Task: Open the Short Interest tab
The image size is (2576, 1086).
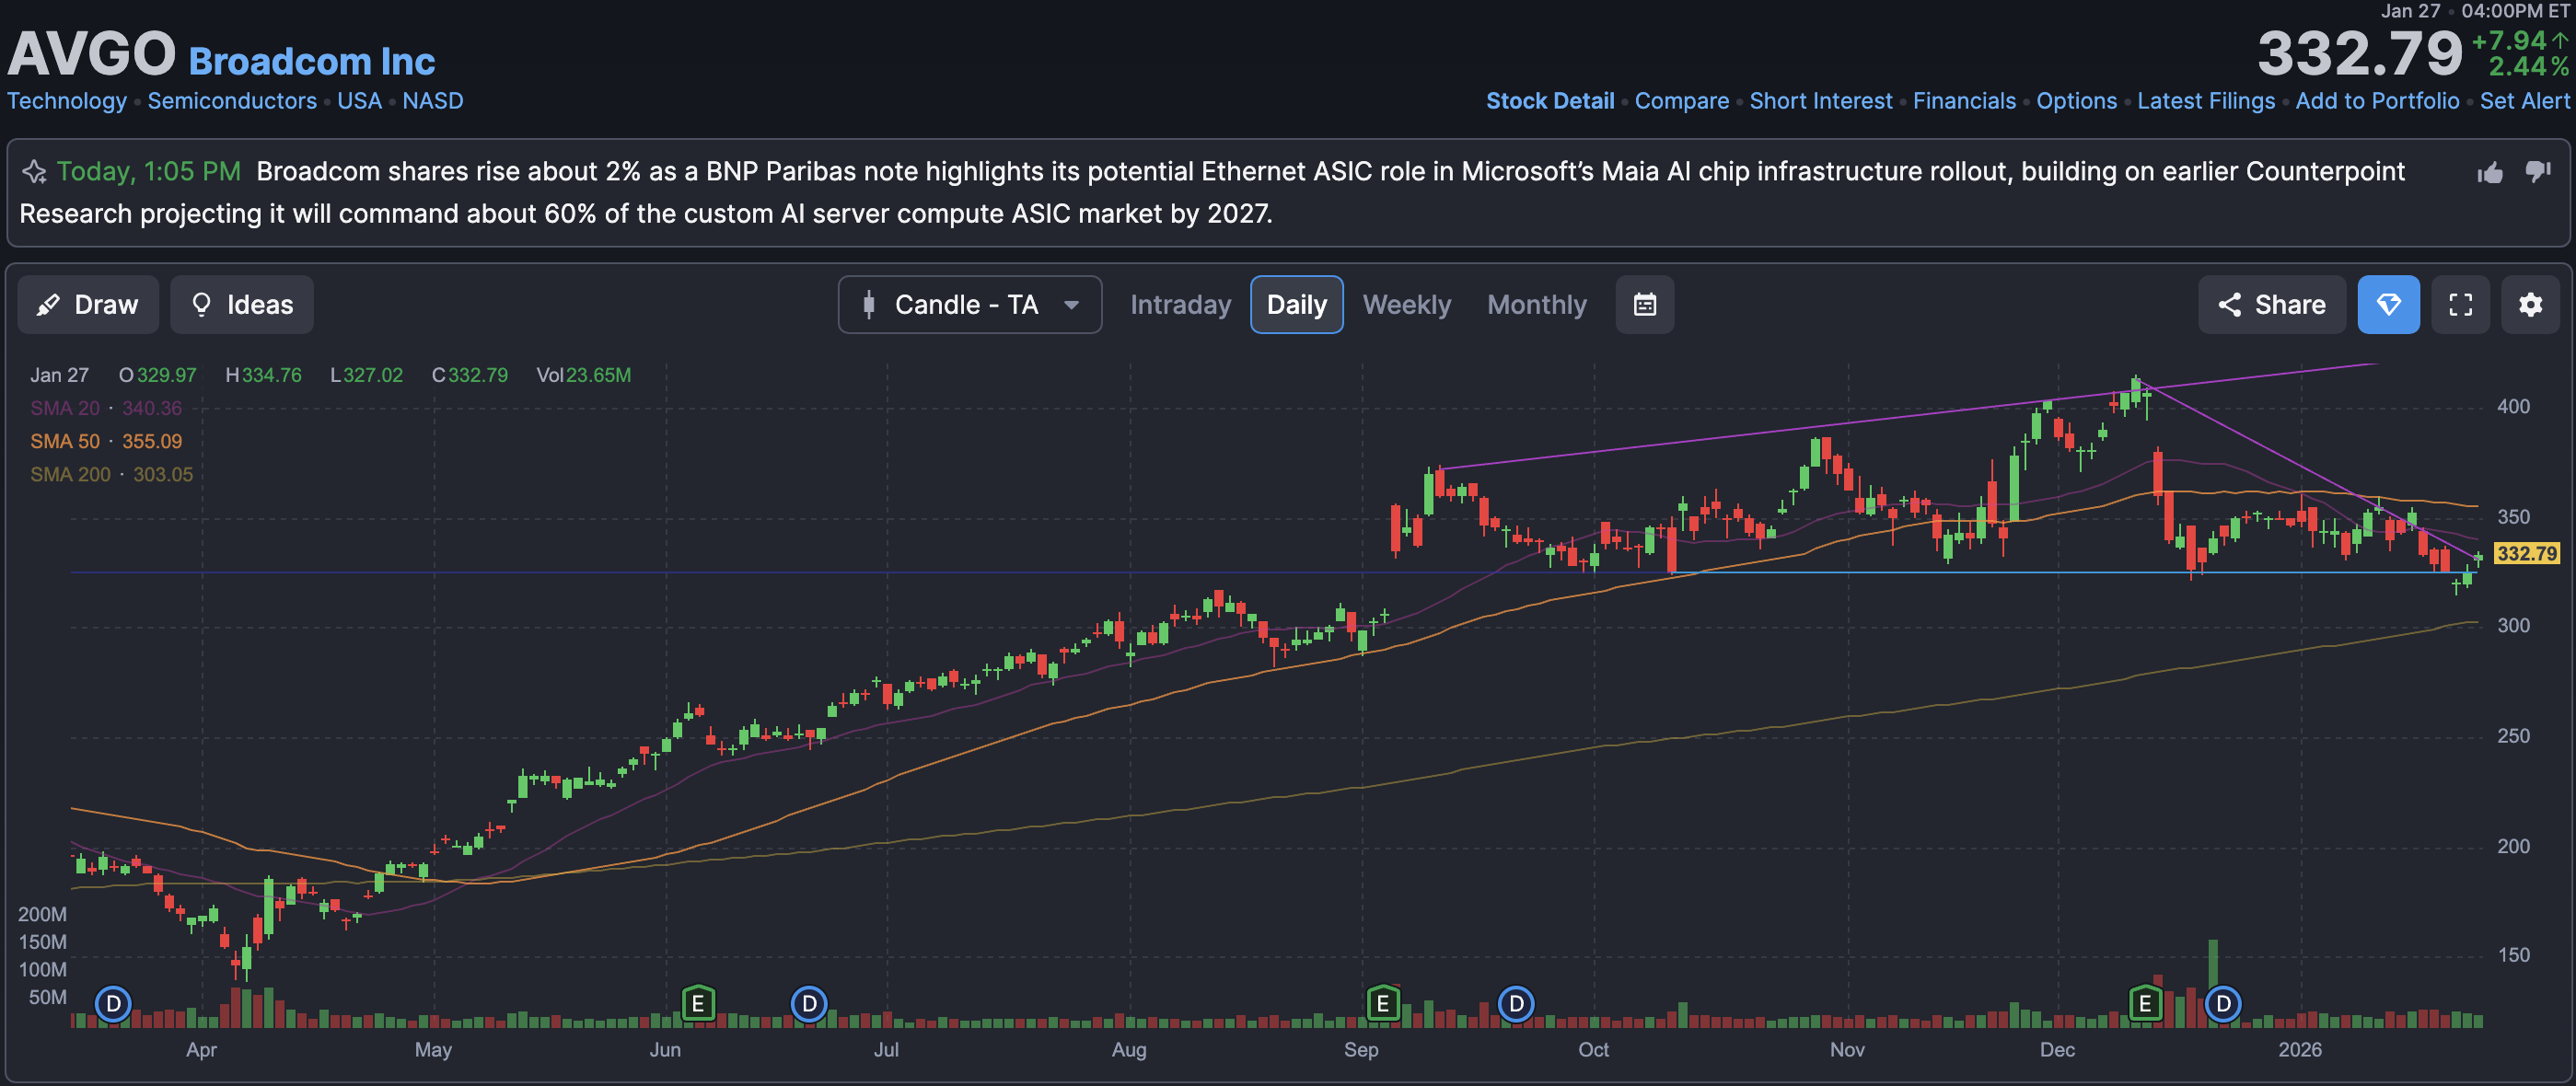Action: coord(1820,101)
